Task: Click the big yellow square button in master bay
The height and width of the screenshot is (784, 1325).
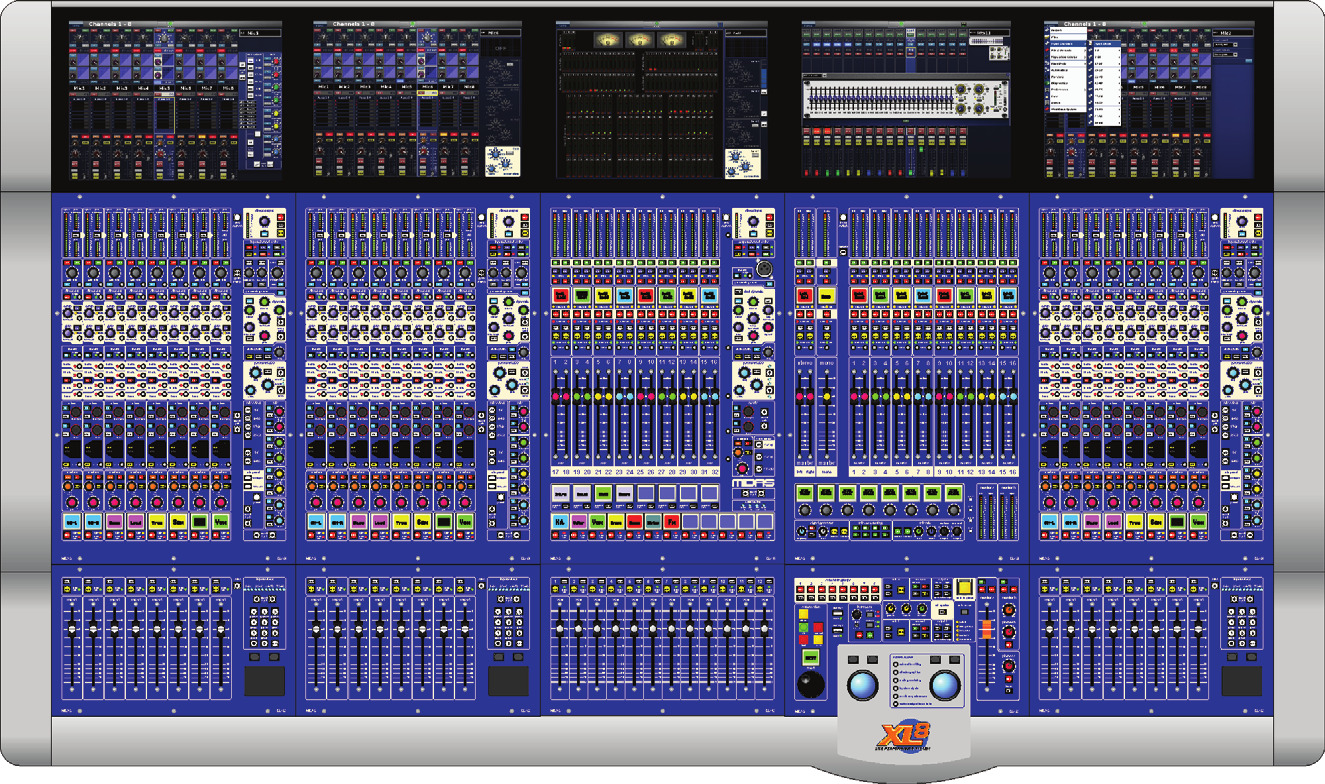Action: 965,589
